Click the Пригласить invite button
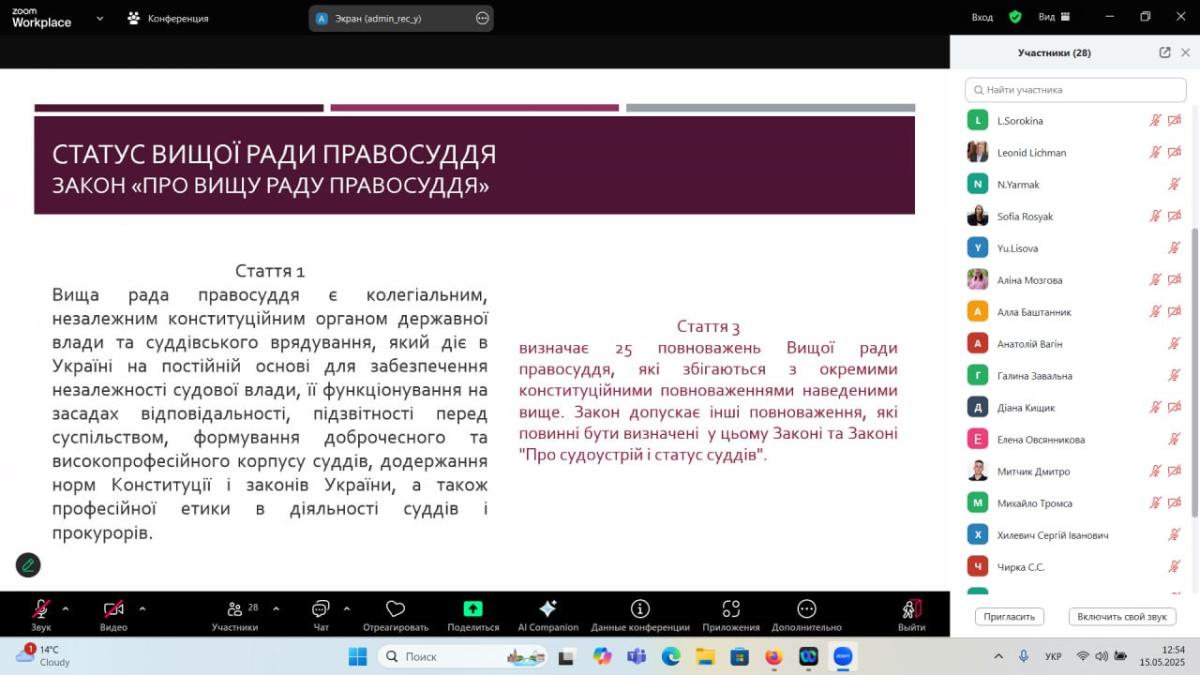 tap(1009, 617)
